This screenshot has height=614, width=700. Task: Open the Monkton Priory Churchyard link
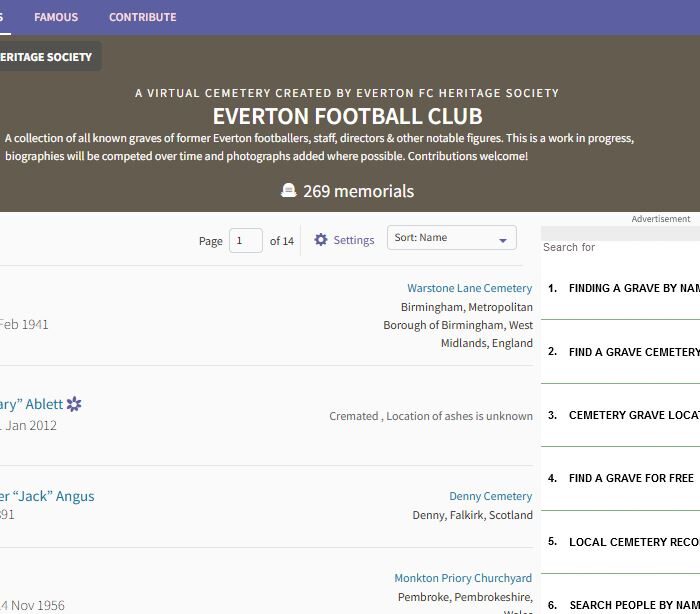point(463,578)
